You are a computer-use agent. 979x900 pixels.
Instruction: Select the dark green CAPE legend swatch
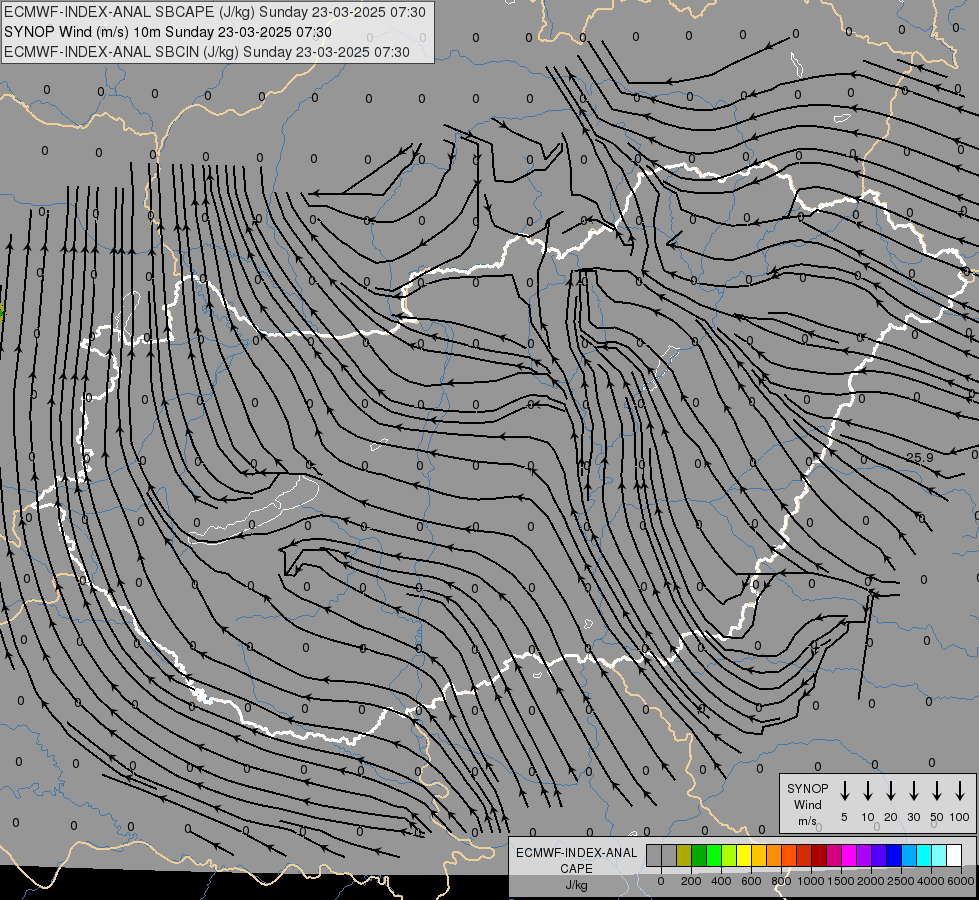tap(699, 856)
